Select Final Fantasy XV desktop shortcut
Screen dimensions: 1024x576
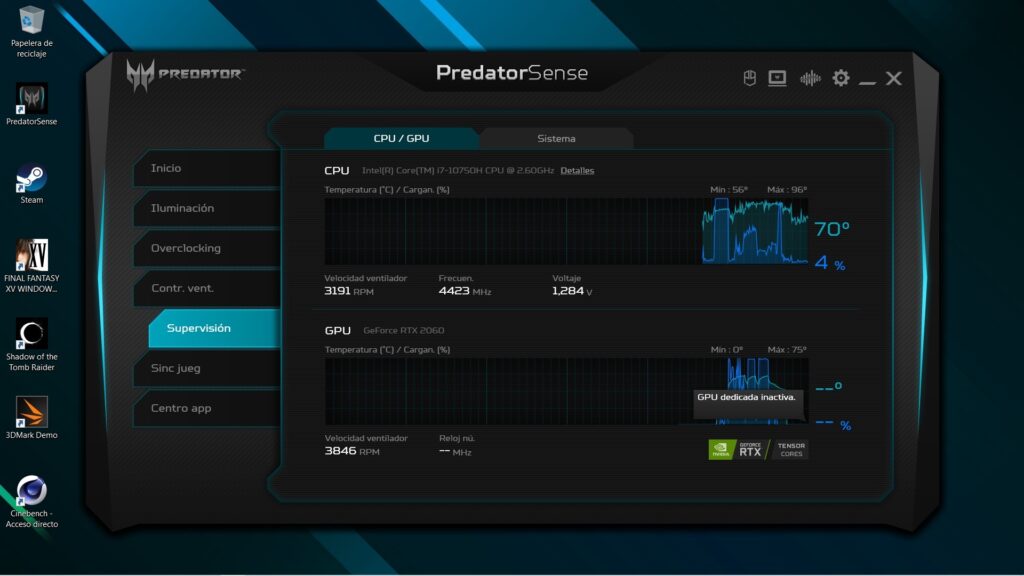pos(31,266)
